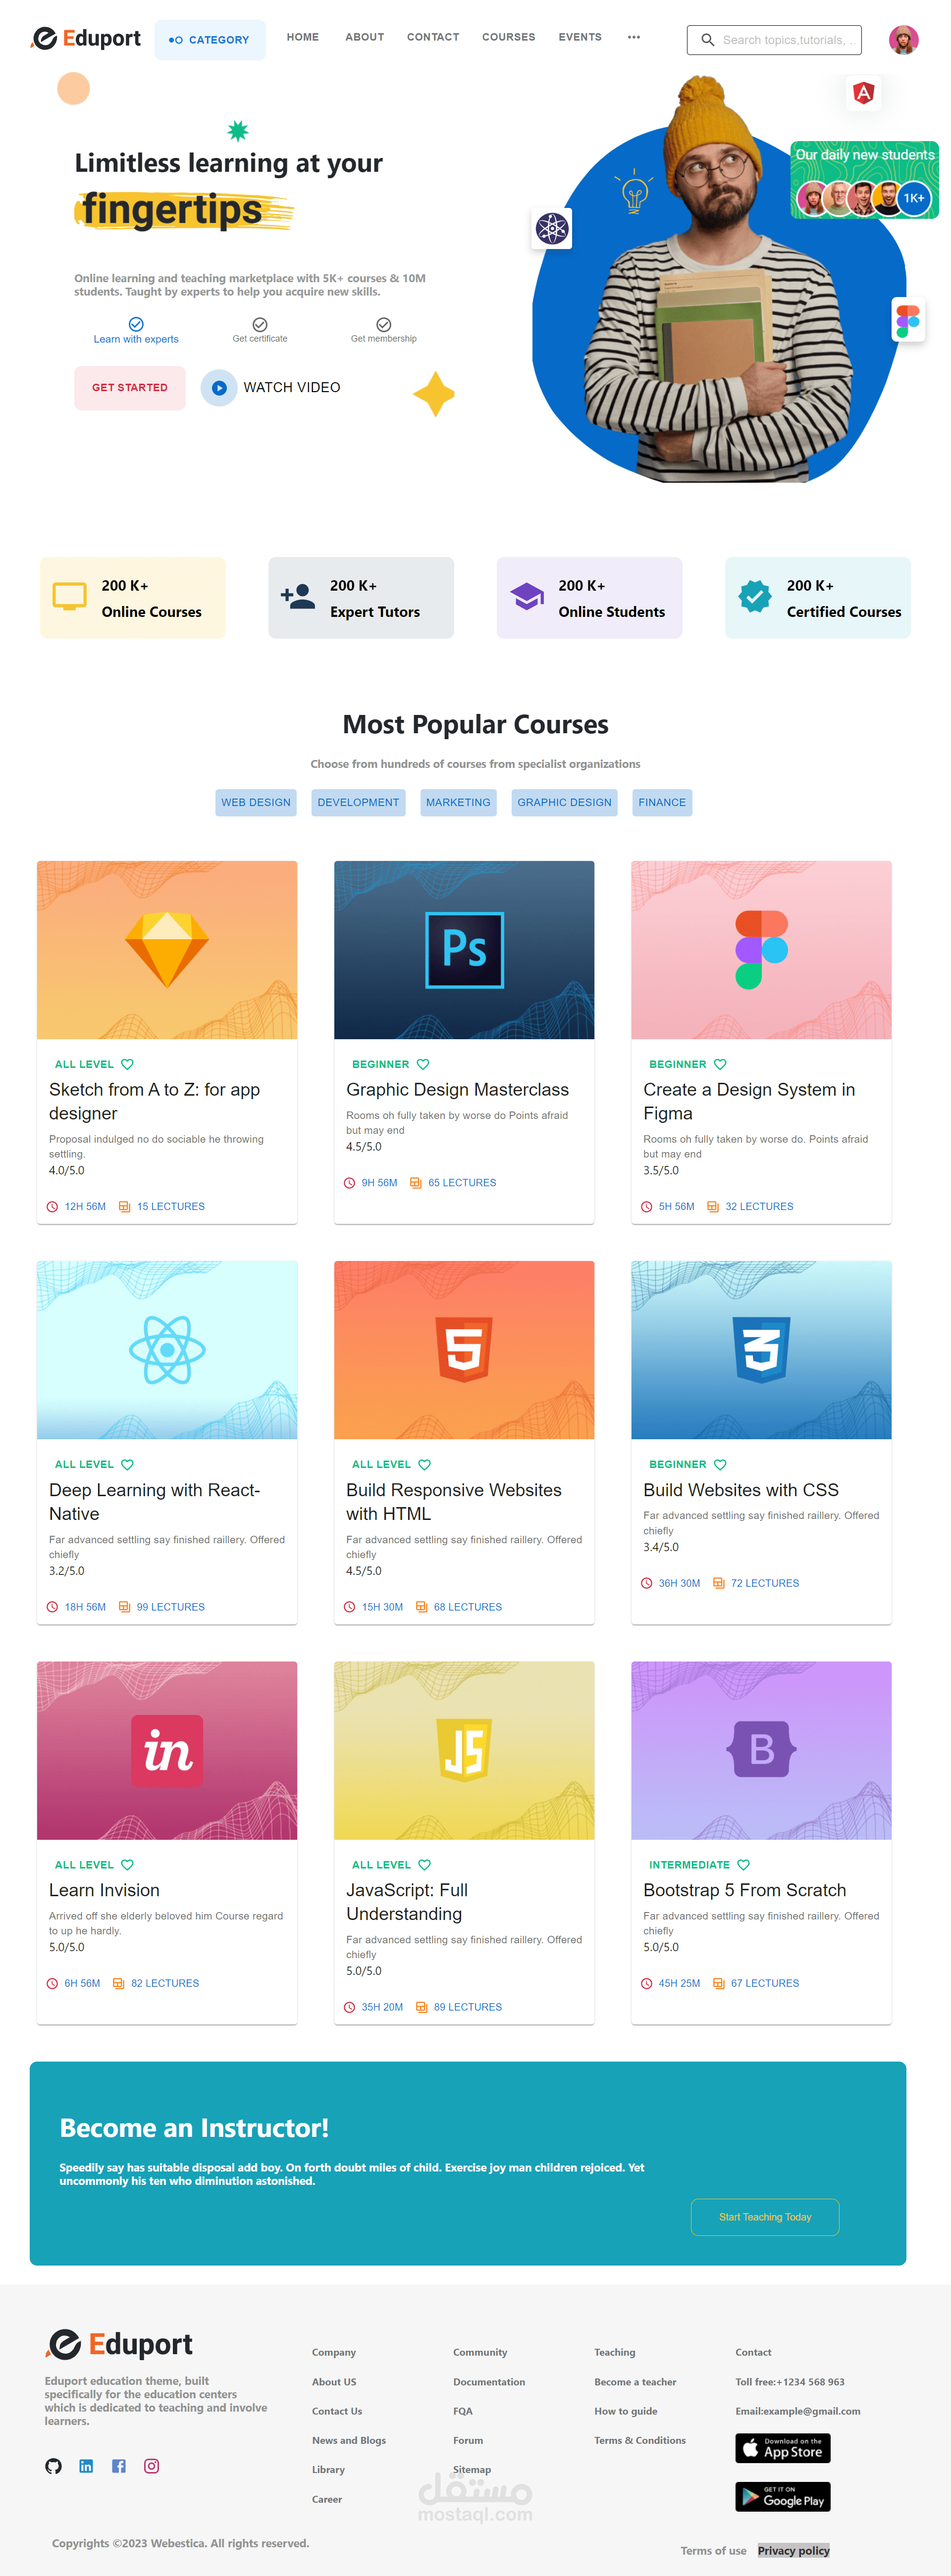Click the Get it on Google Play badge
Viewport: 951px width, 2576px height.
pos(783,2496)
